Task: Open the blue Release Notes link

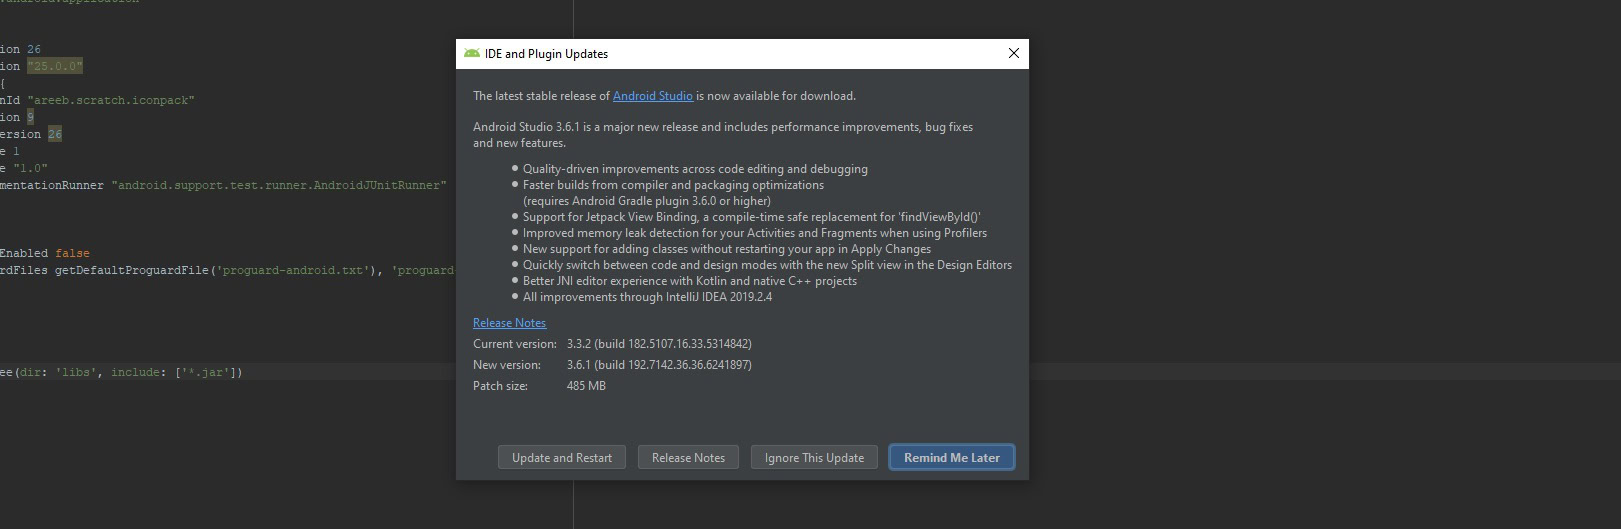Action: point(509,323)
